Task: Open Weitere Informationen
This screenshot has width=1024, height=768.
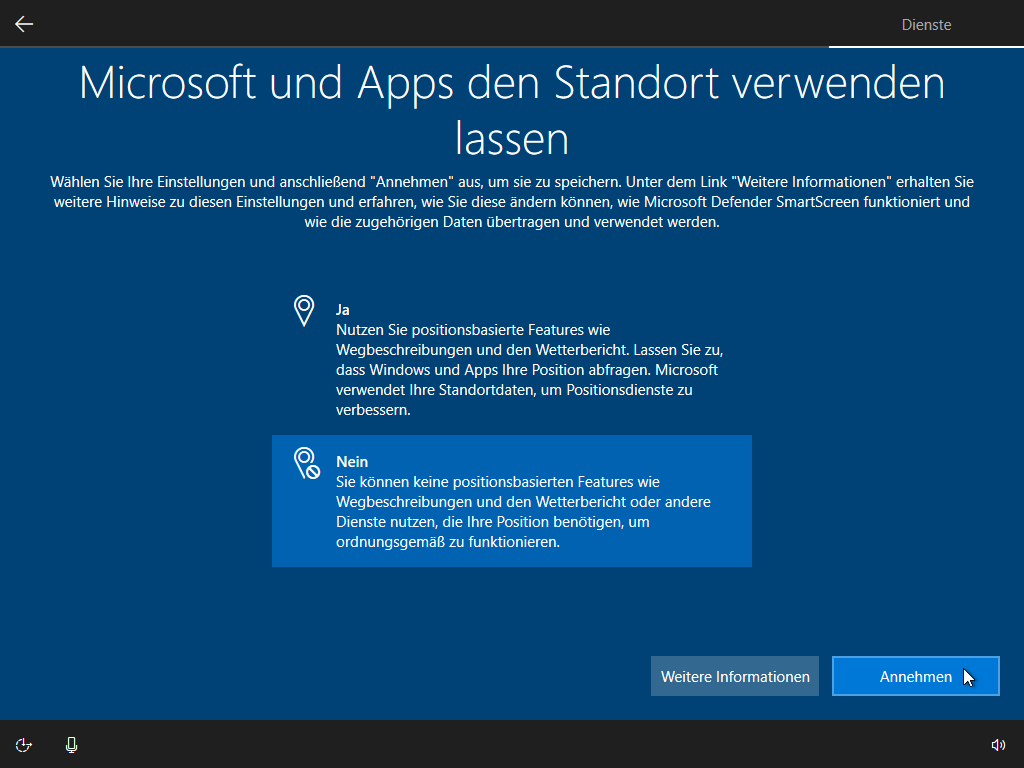Action: coord(735,677)
